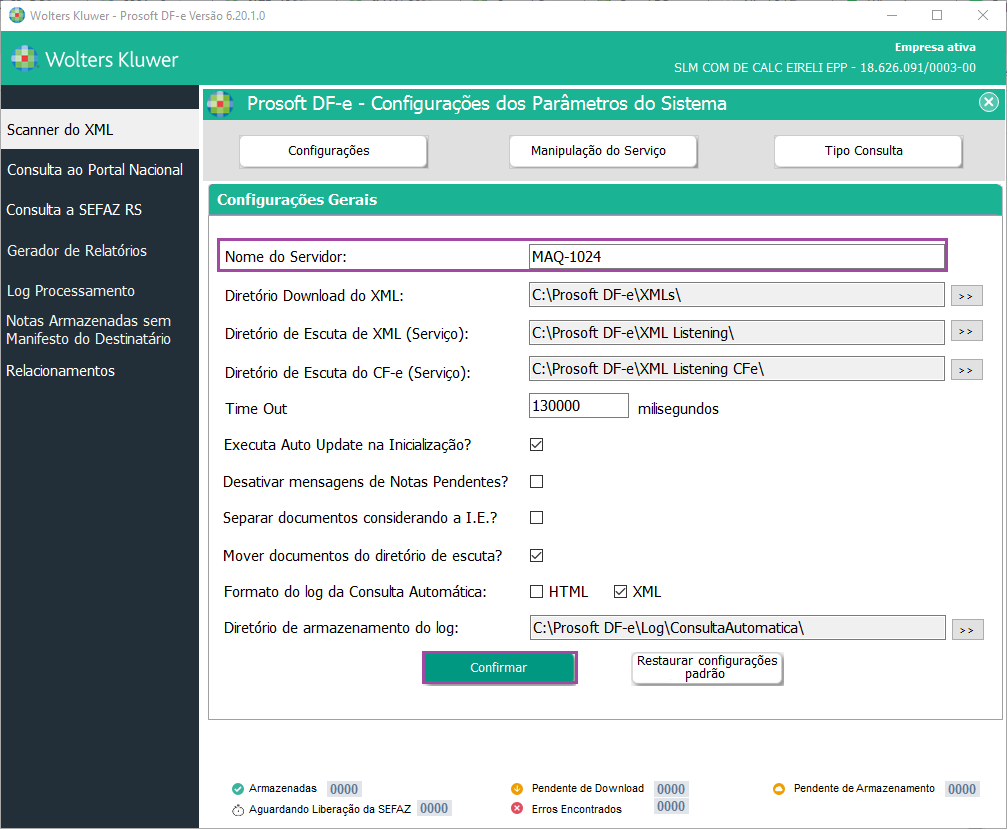Click the Prosoft DF-e panel title icon
This screenshot has width=1008, height=830.
[x=220, y=104]
